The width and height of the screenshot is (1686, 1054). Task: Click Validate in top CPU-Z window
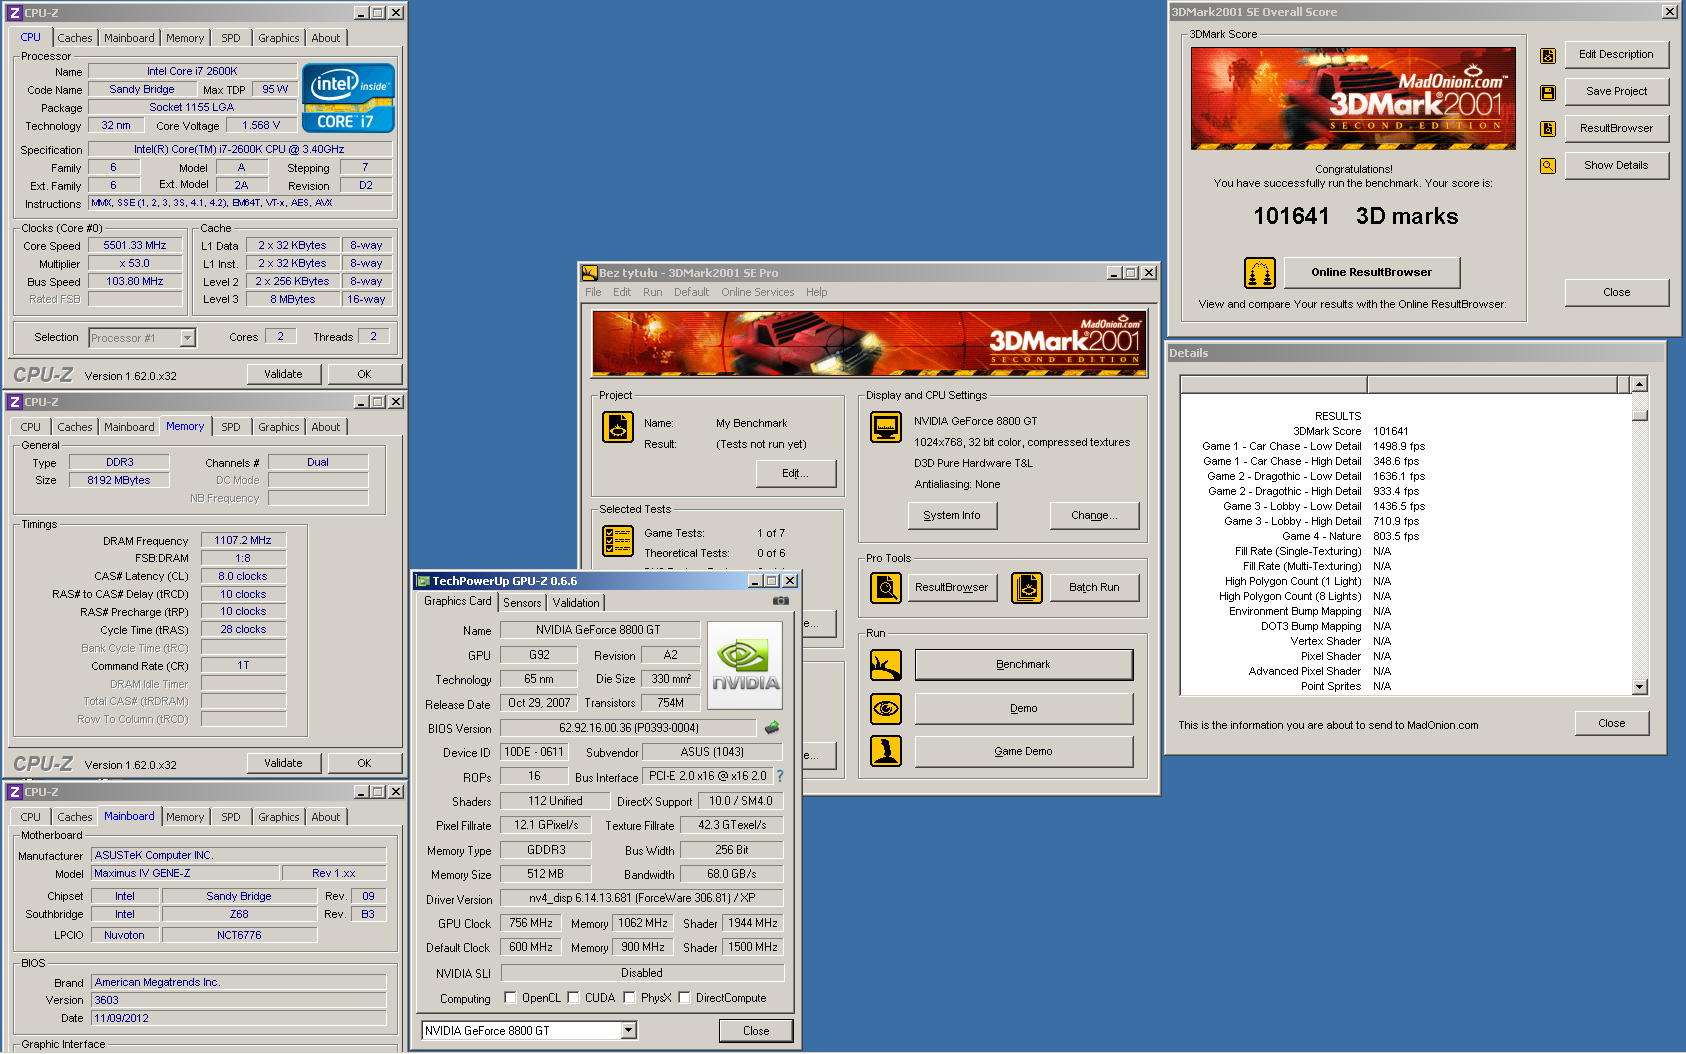pyautogui.click(x=284, y=374)
